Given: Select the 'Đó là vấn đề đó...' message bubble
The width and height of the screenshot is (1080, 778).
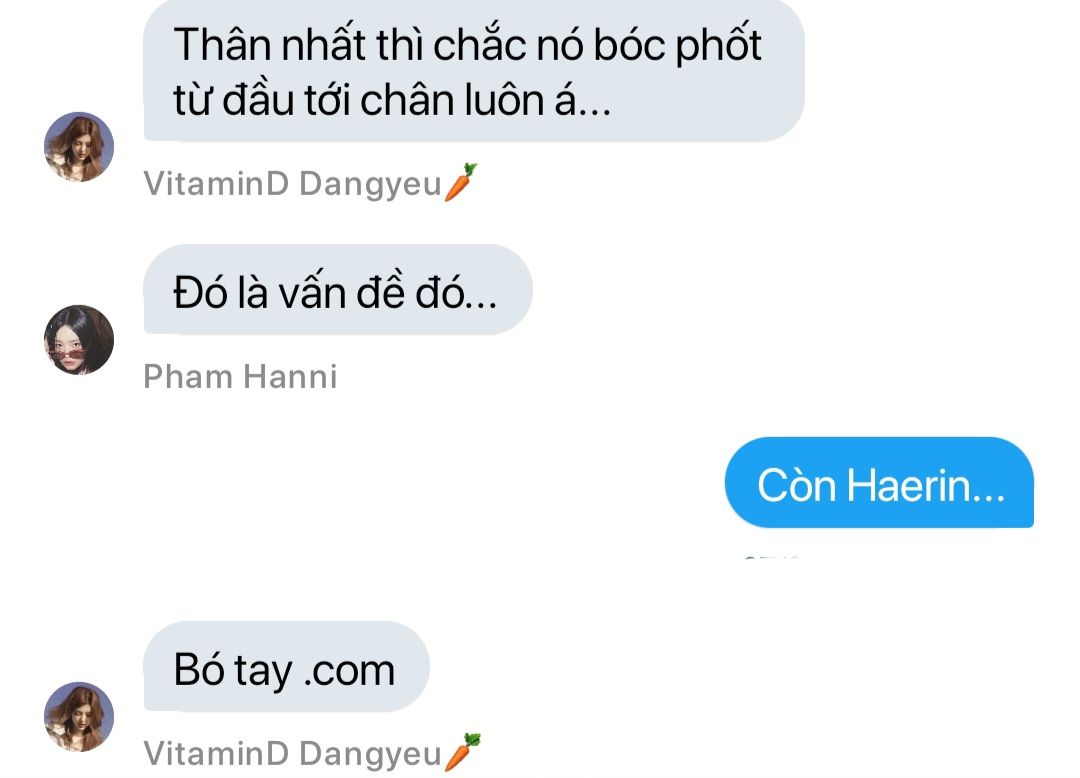Looking at the screenshot, I should coord(338,290).
